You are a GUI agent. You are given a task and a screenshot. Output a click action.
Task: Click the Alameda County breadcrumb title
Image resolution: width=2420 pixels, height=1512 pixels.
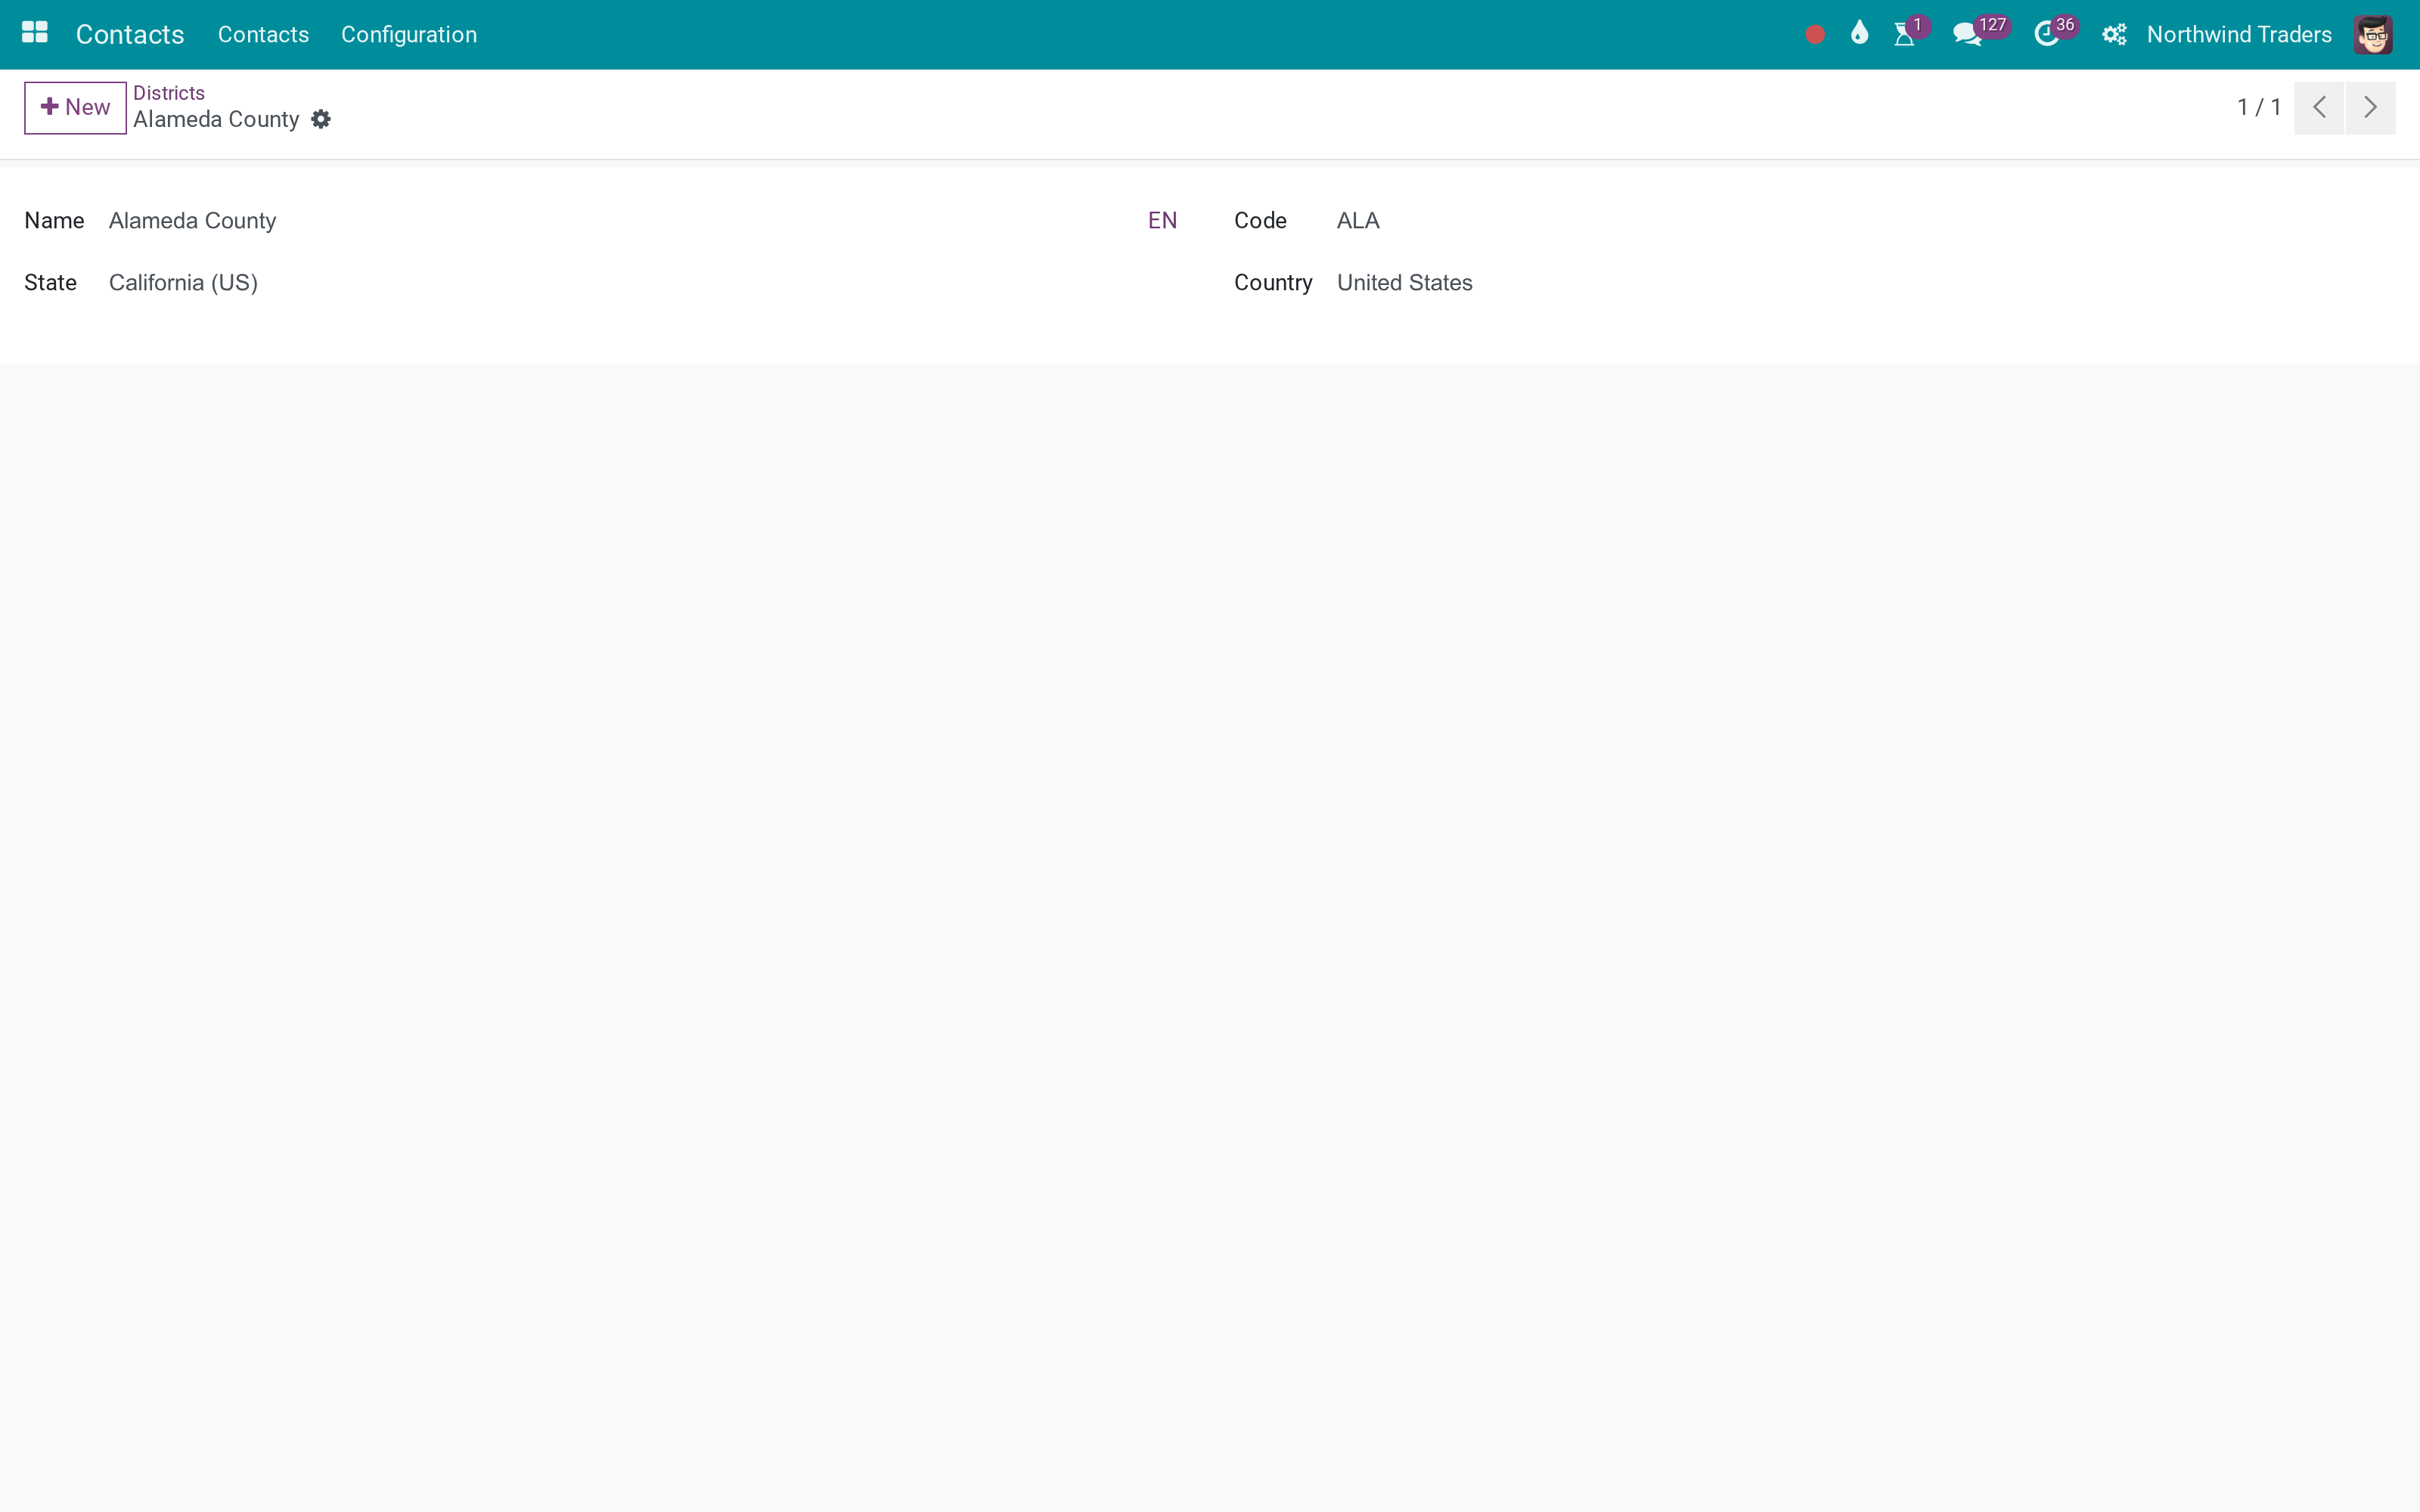pos(216,119)
